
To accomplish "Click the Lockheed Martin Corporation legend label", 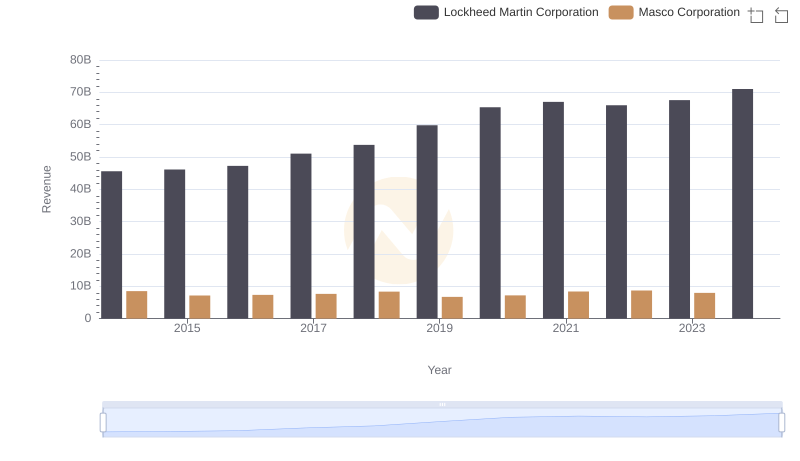I will [521, 12].
